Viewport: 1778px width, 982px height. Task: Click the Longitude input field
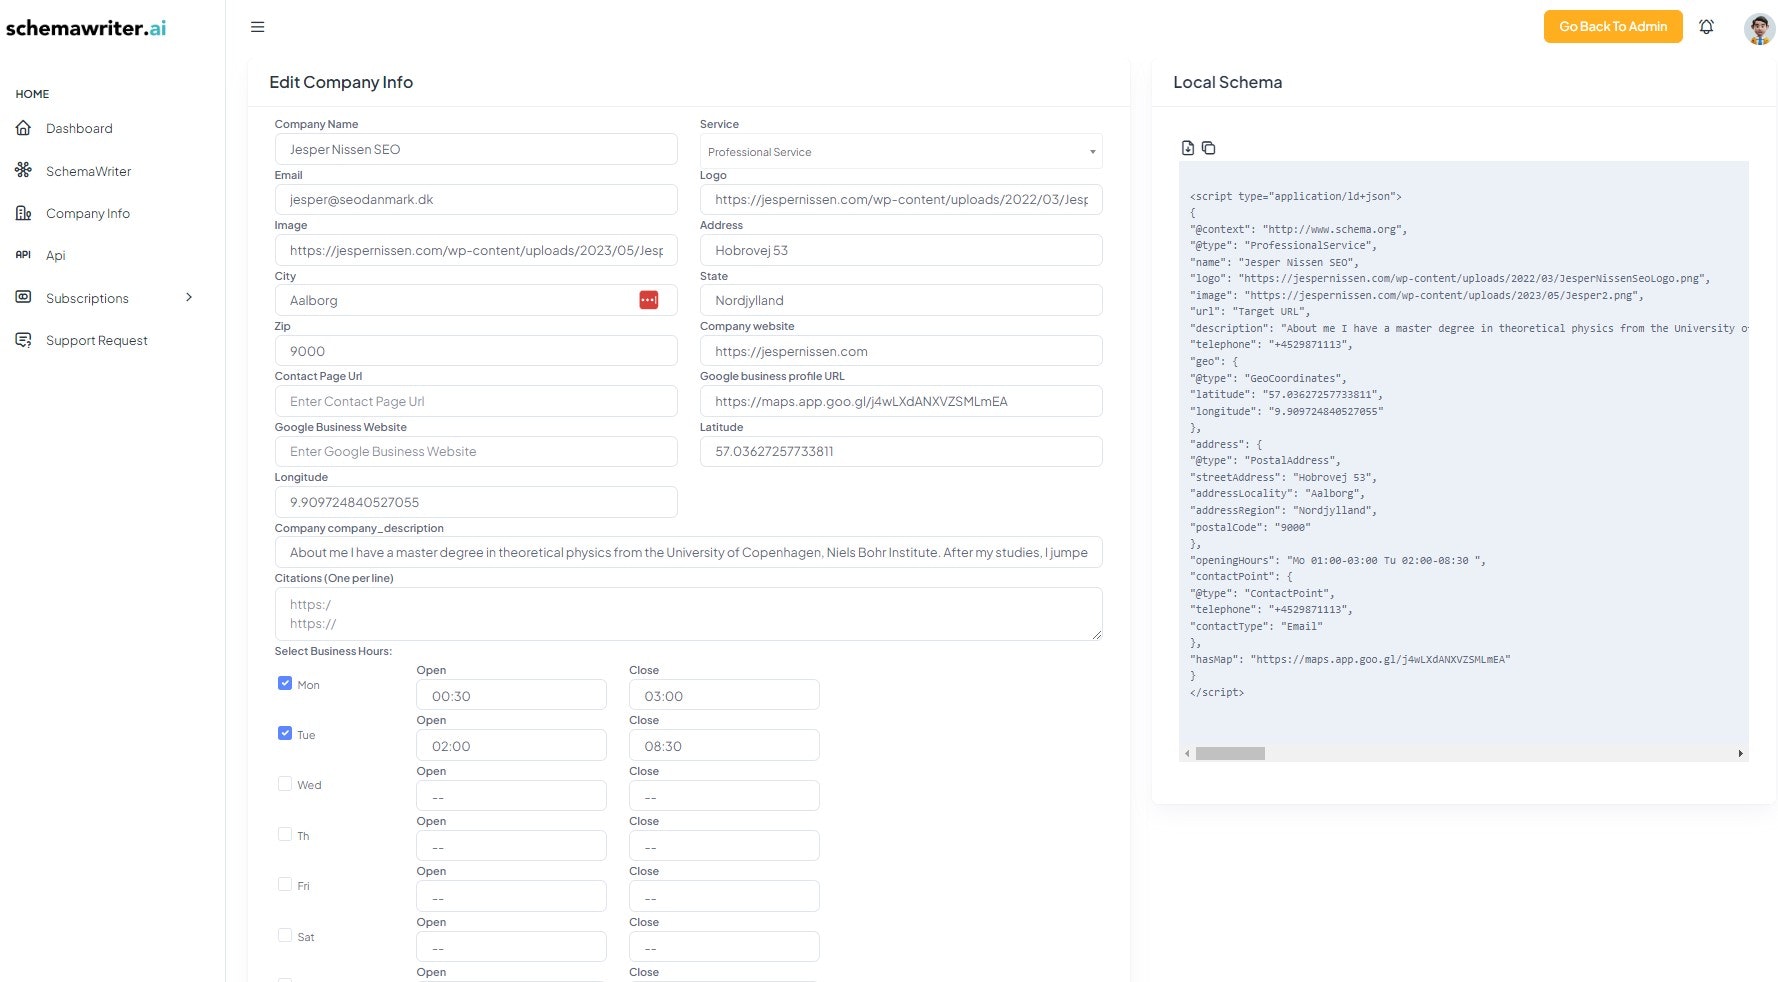[476, 502]
